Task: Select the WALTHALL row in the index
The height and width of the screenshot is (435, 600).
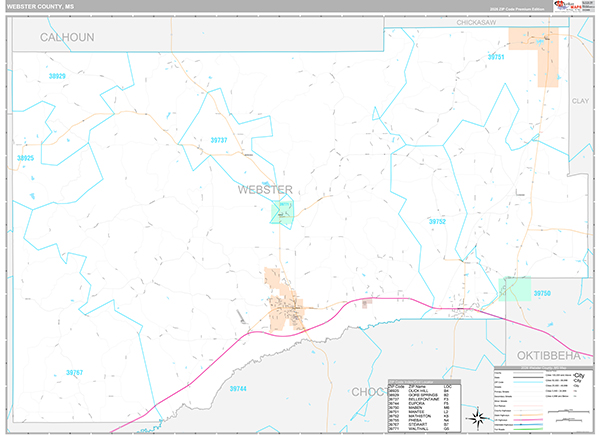Action: (424, 429)
